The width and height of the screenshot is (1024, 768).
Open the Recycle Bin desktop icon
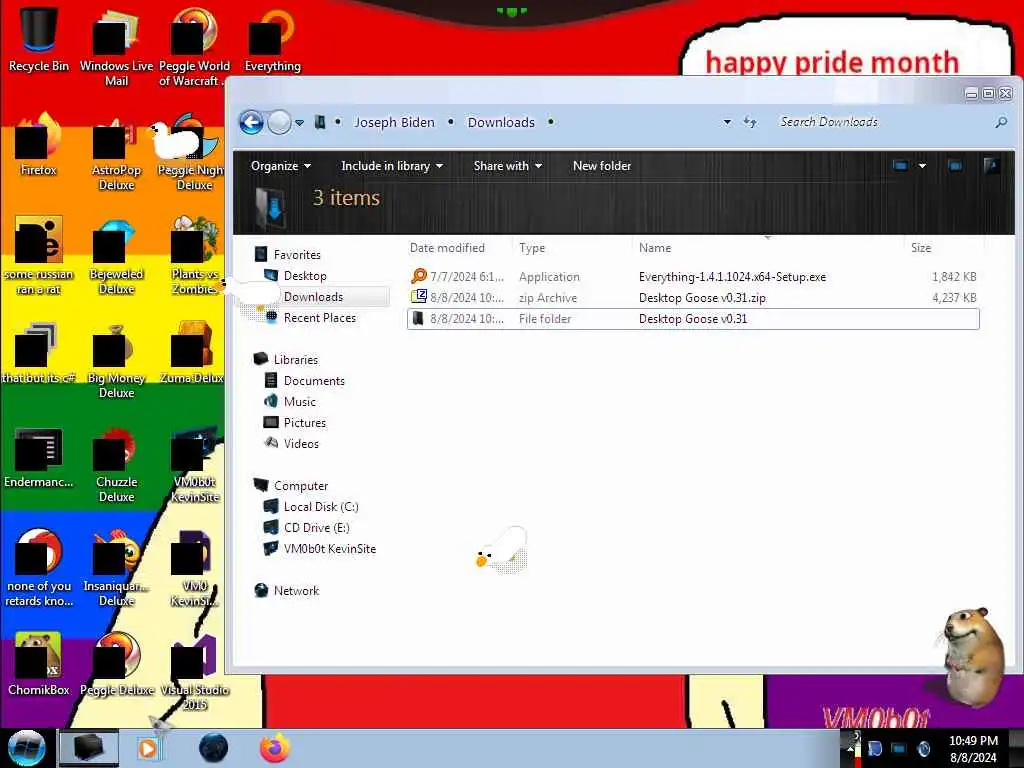(x=38, y=39)
